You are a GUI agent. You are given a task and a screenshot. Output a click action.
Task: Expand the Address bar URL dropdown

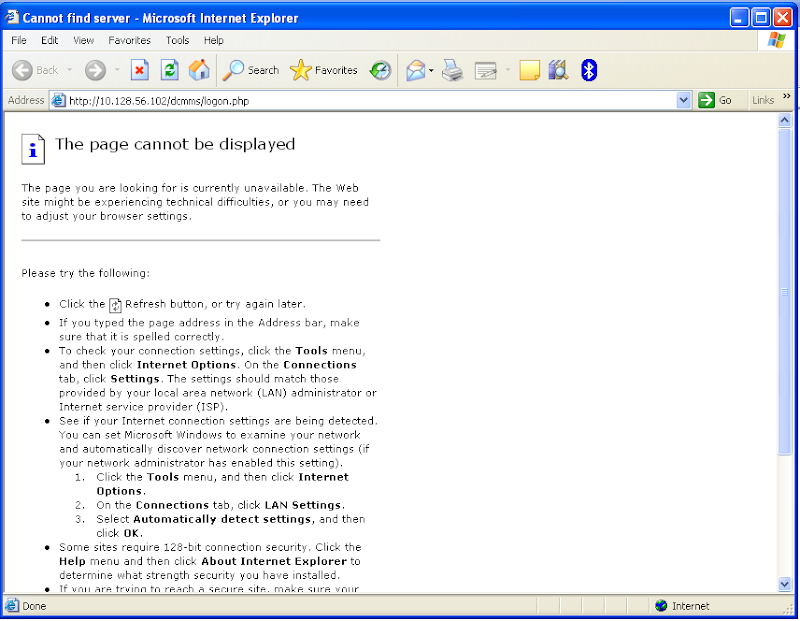[684, 101]
